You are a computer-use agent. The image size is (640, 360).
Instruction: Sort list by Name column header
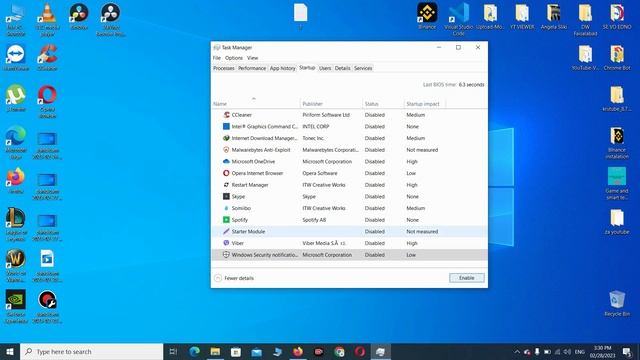click(x=256, y=104)
